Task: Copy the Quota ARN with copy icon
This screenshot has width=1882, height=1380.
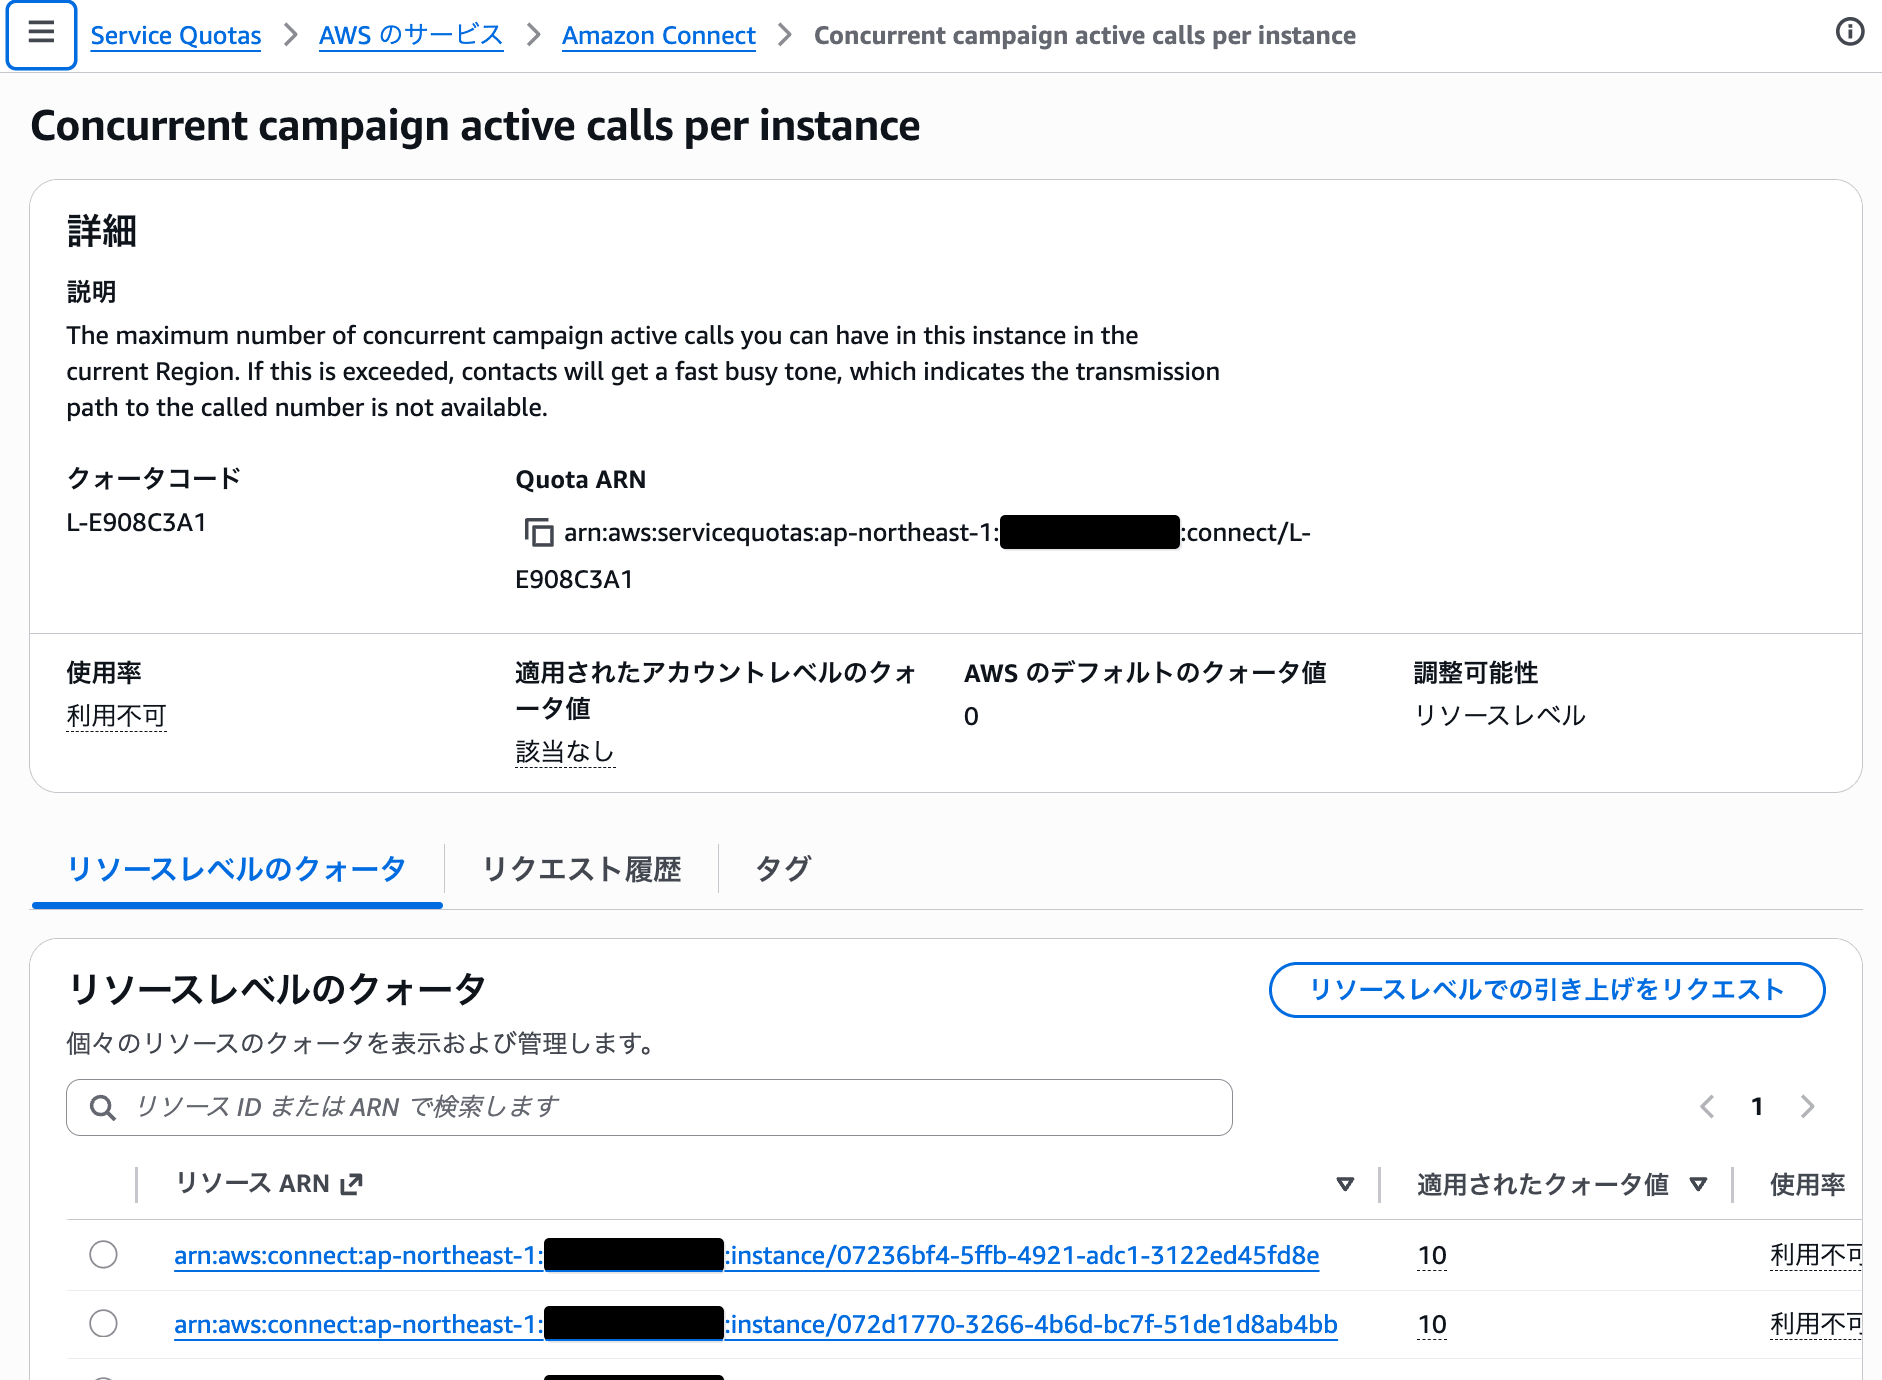Action: point(539,532)
